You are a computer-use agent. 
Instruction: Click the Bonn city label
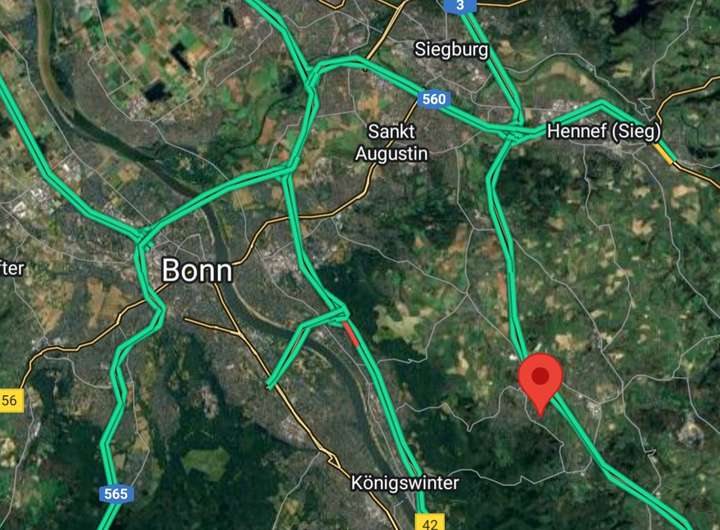[x=197, y=270]
